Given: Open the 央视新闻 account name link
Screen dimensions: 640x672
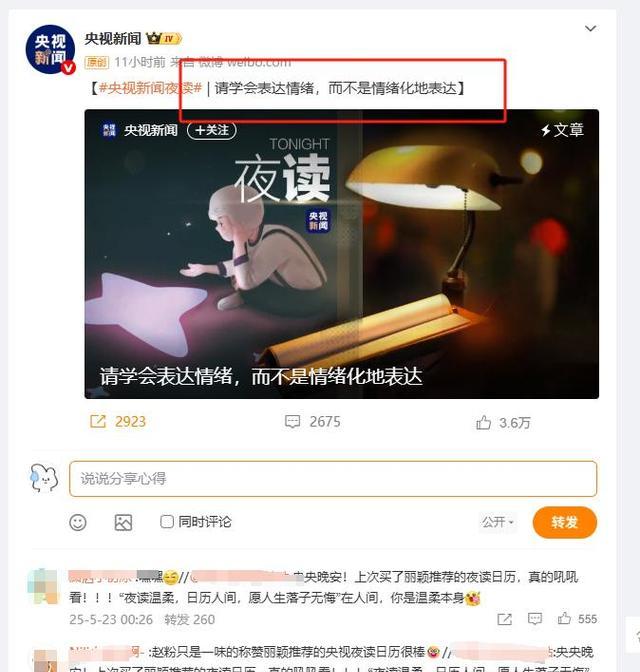Looking at the screenshot, I should 113,39.
